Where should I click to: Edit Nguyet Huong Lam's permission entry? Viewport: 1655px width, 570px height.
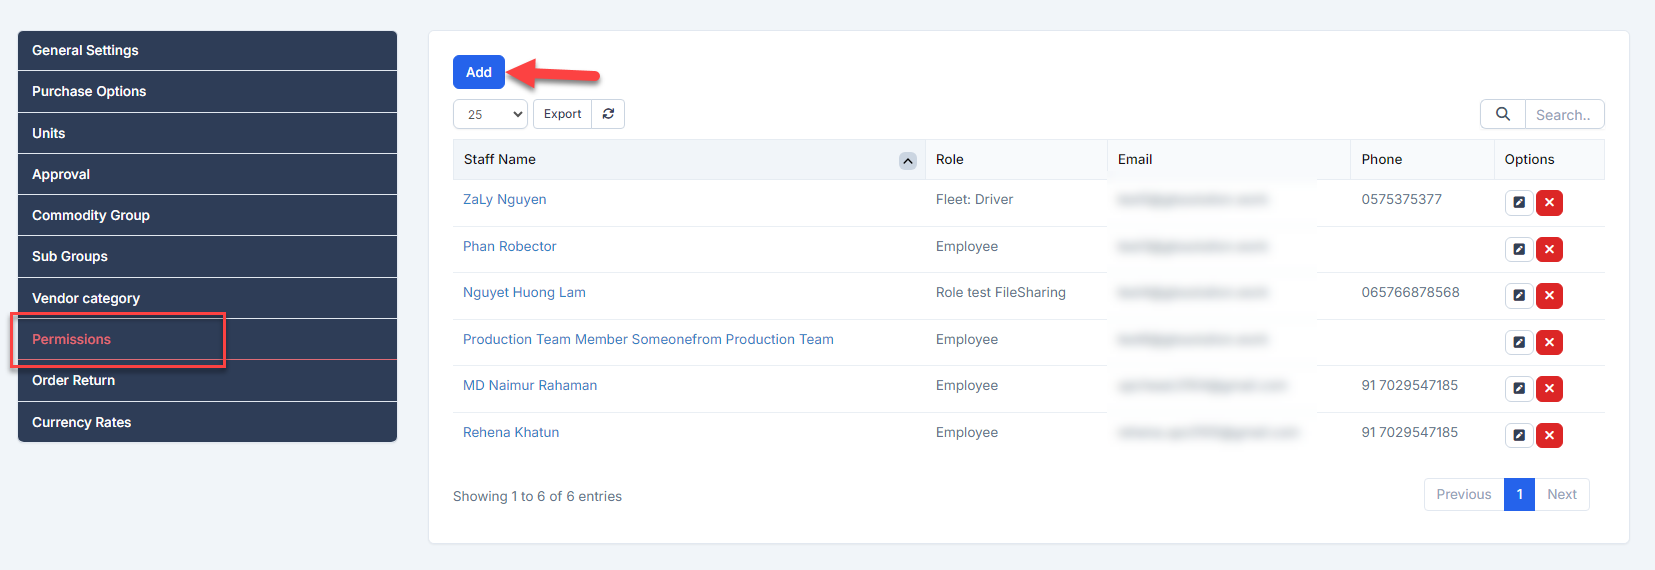click(1518, 296)
